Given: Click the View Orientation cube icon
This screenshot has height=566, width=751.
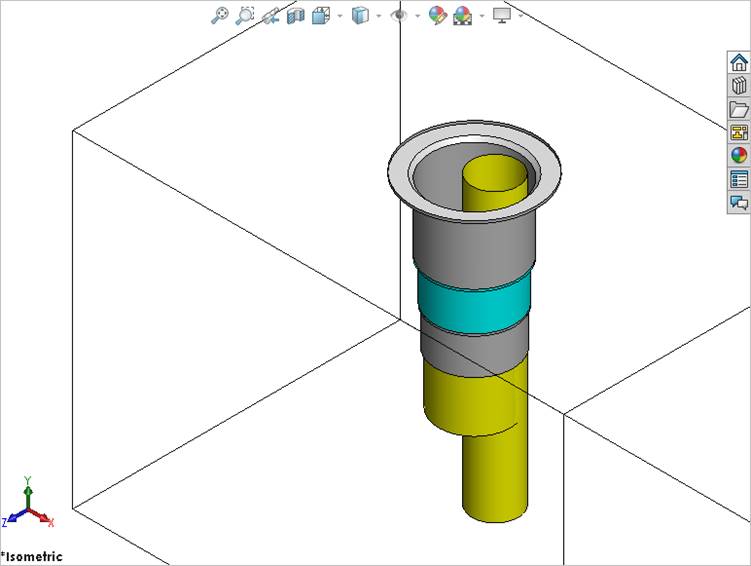Looking at the screenshot, I should coord(321,15).
